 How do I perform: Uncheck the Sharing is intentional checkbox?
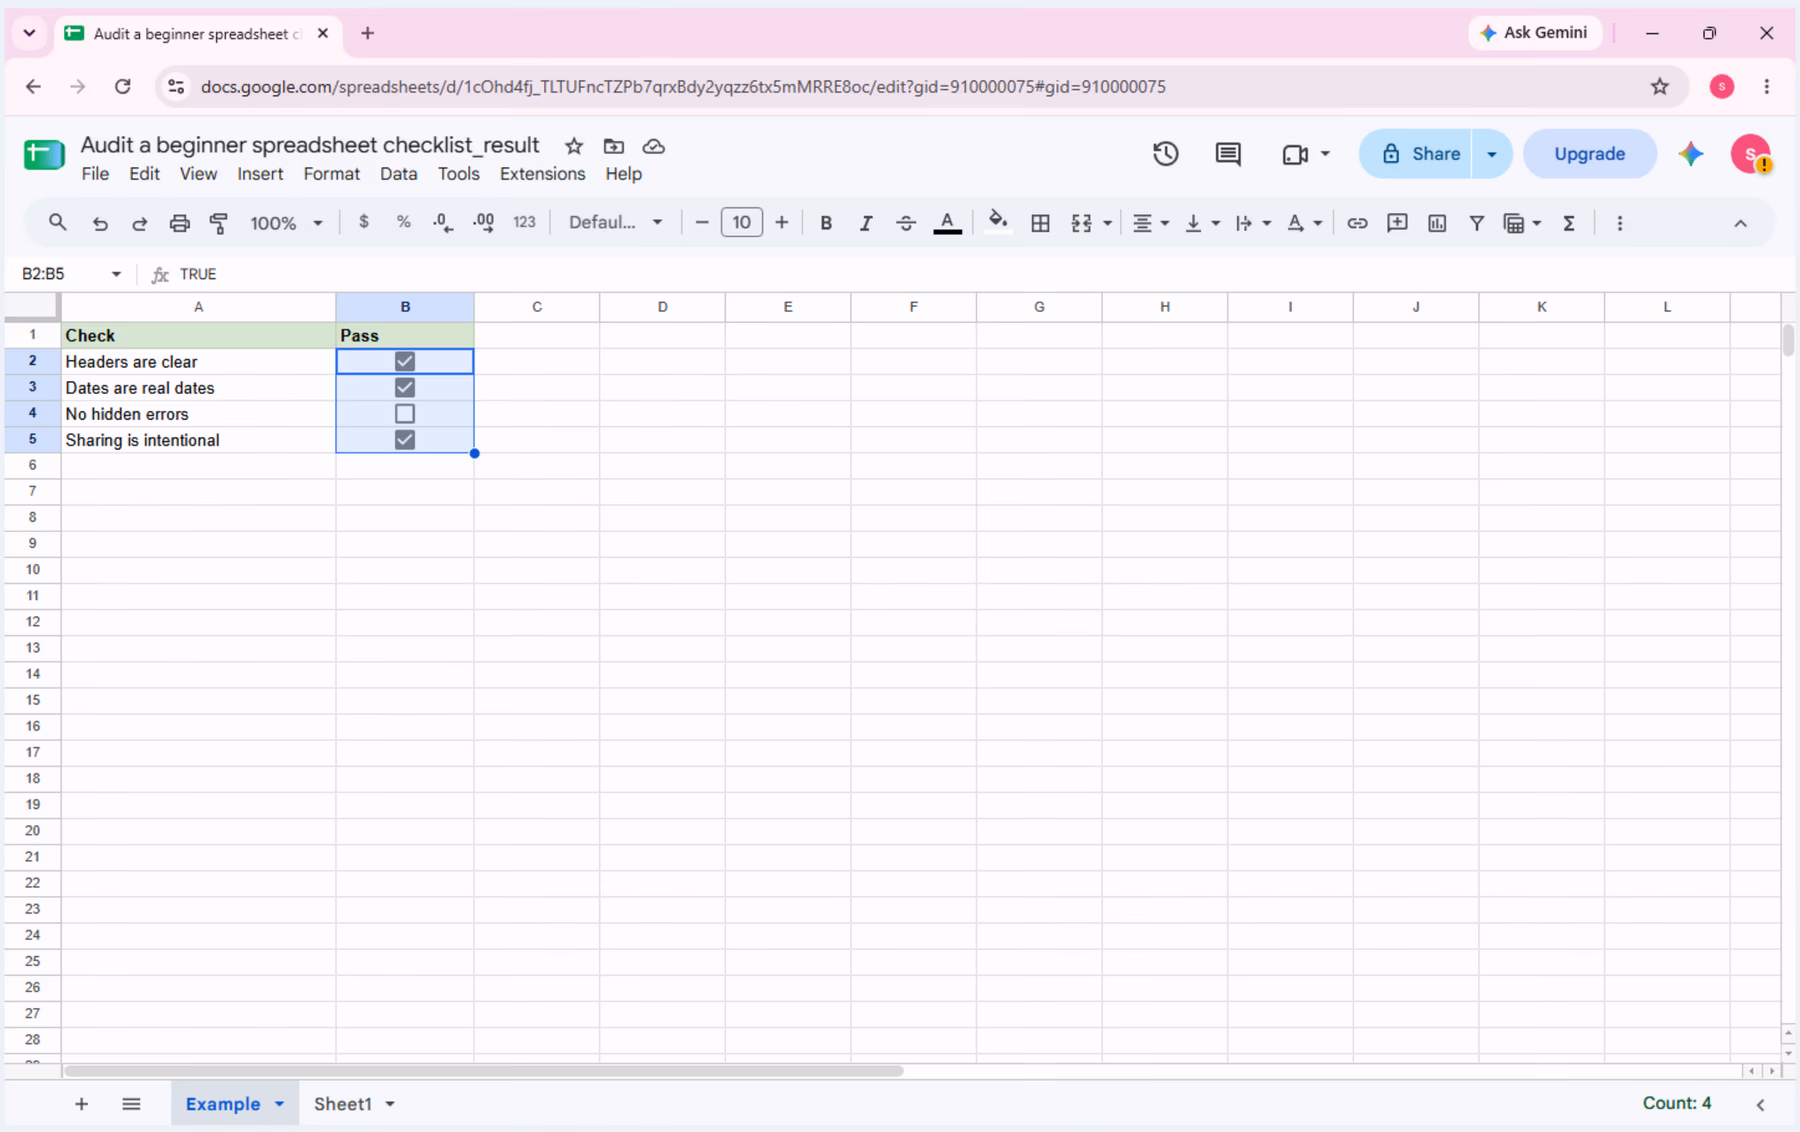click(405, 439)
